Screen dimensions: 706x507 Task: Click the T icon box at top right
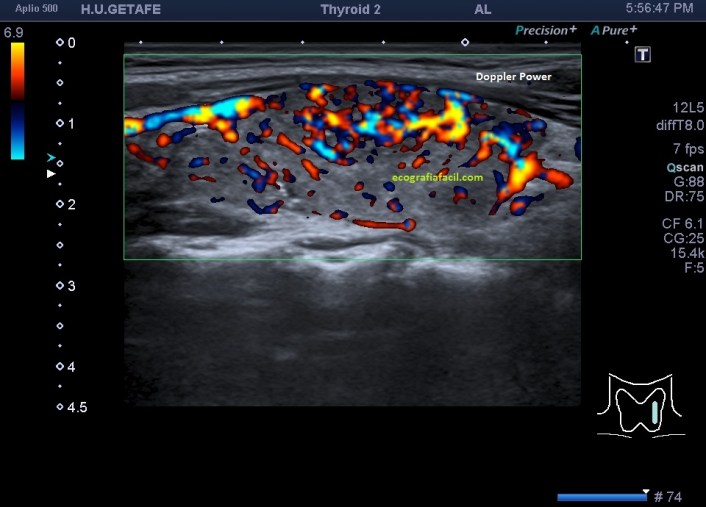pyautogui.click(x=642, y=54)
